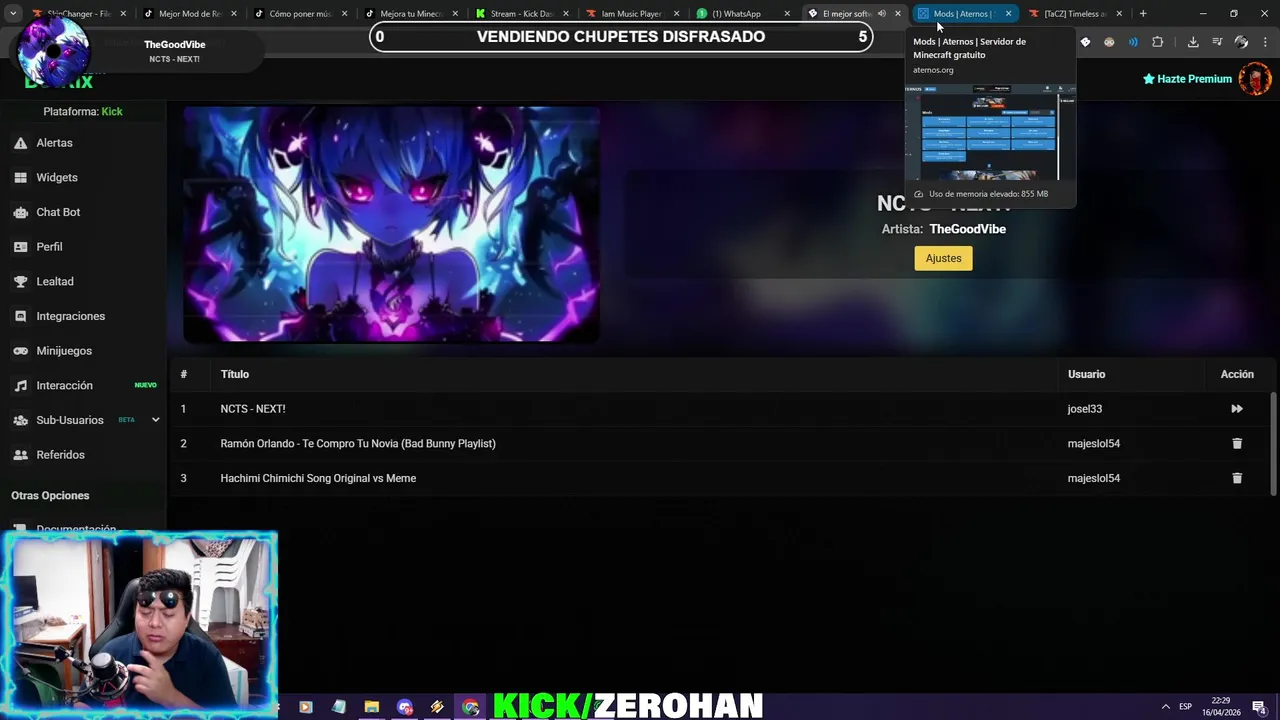Click the Usuario column header
This screenshot has height=720, width=1280.
[1086, 374]
